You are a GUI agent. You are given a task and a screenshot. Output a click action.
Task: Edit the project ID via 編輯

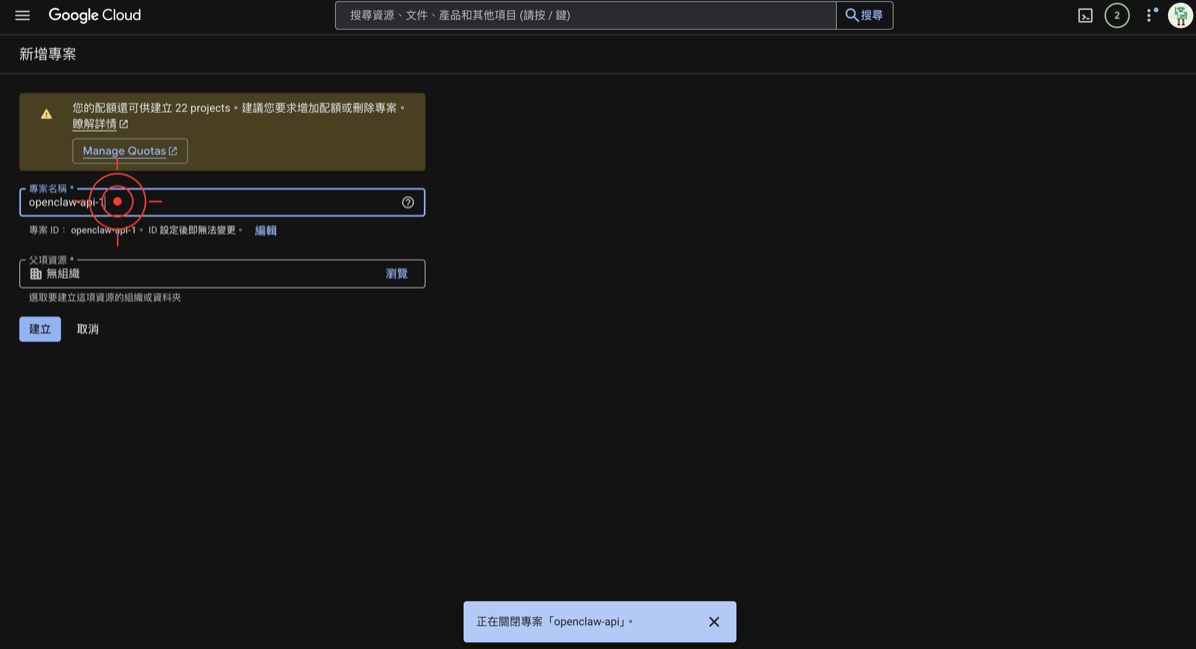tap(264, 230)
